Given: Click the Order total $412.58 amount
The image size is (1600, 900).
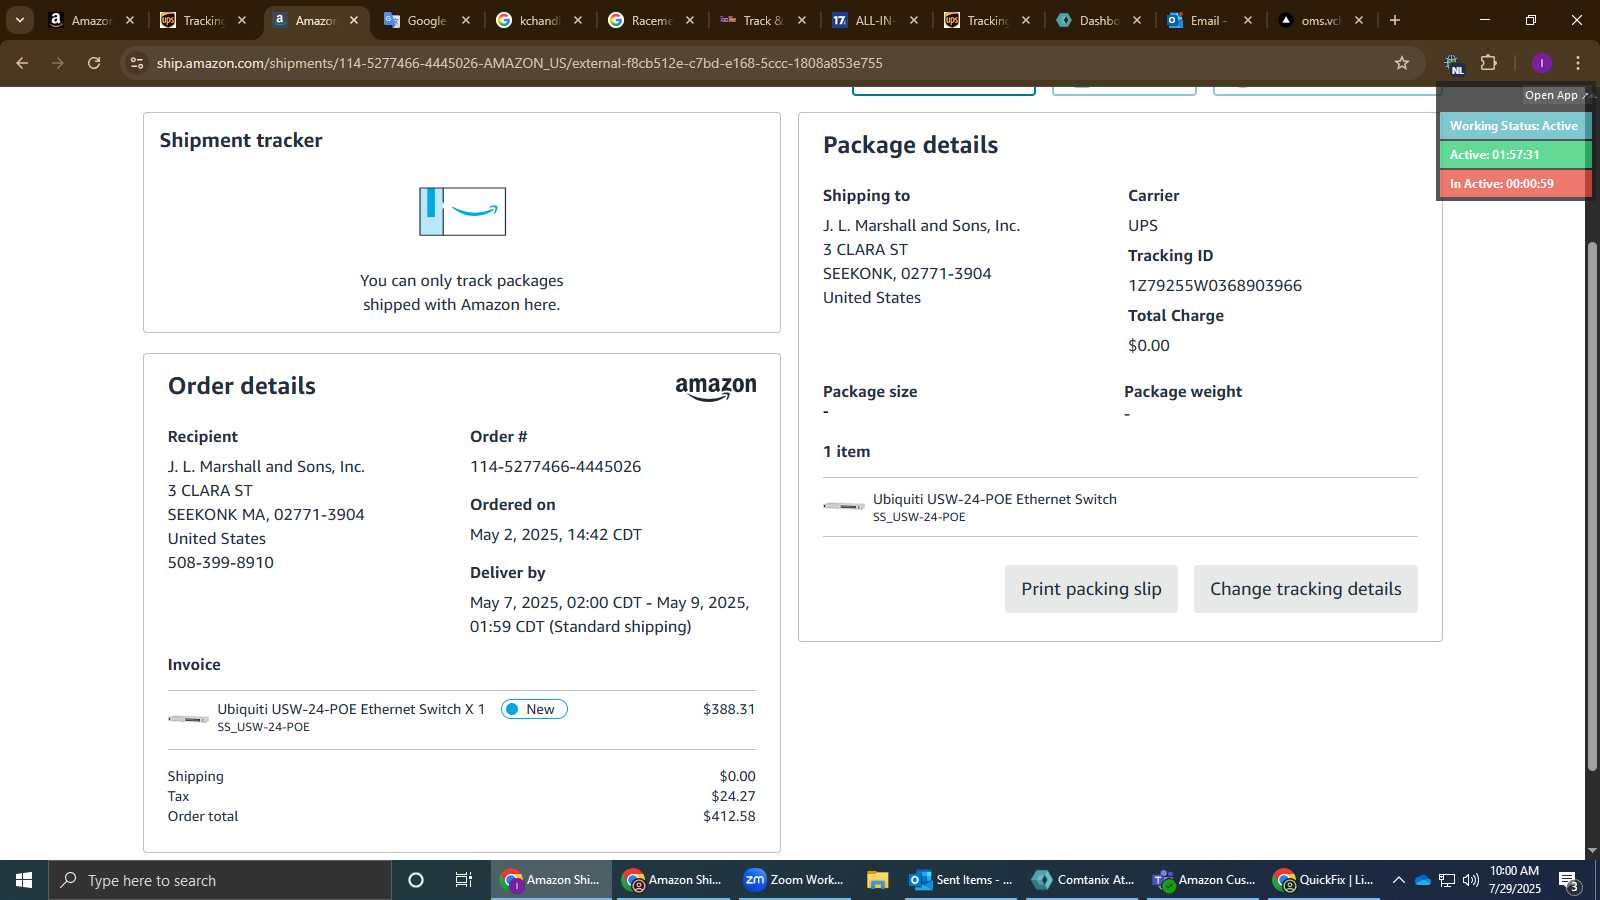Looking at the screenshot, I should pos(729,816).
